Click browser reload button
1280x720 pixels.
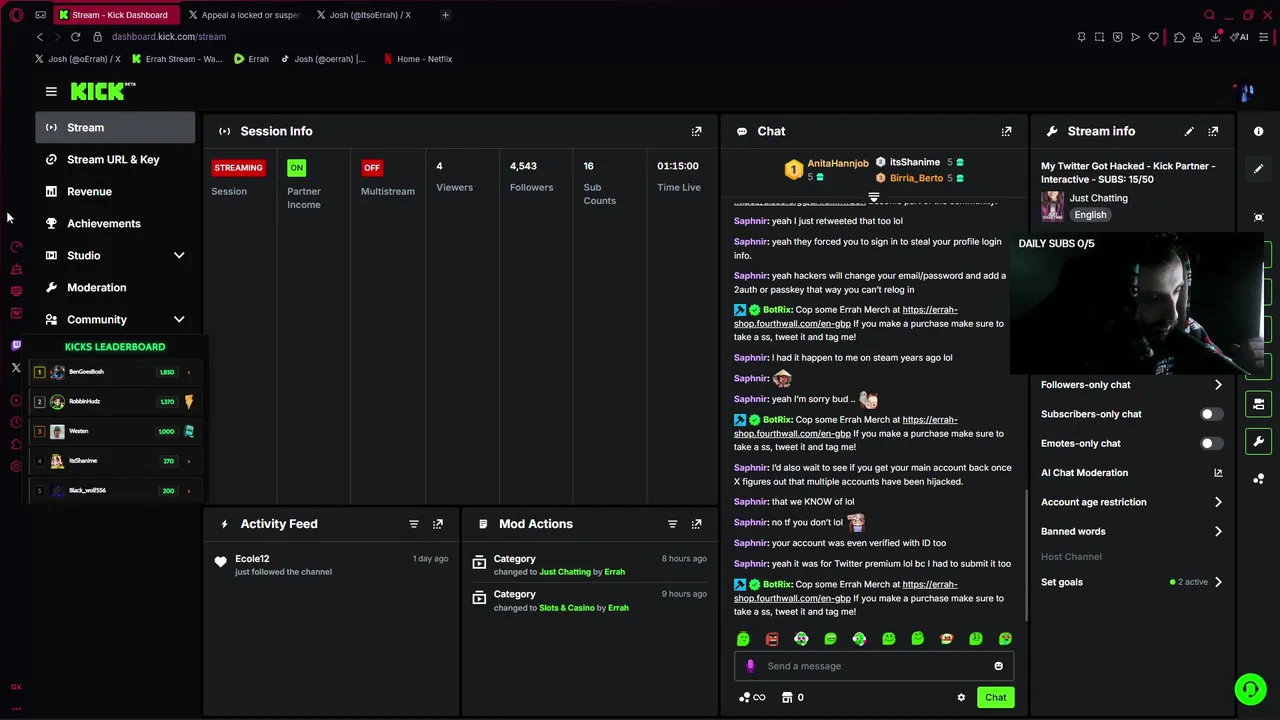(x=75, y=37)
